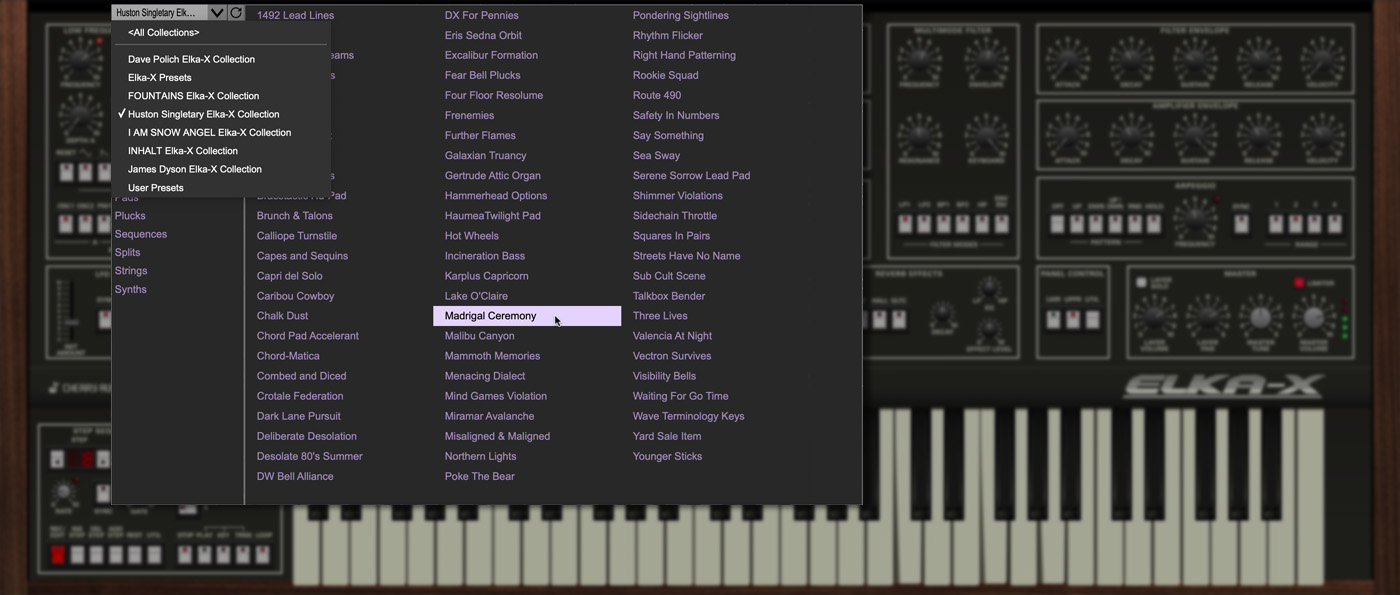
Task: Select Sidechain Throttle preset
Action: (x=674, y=216)
